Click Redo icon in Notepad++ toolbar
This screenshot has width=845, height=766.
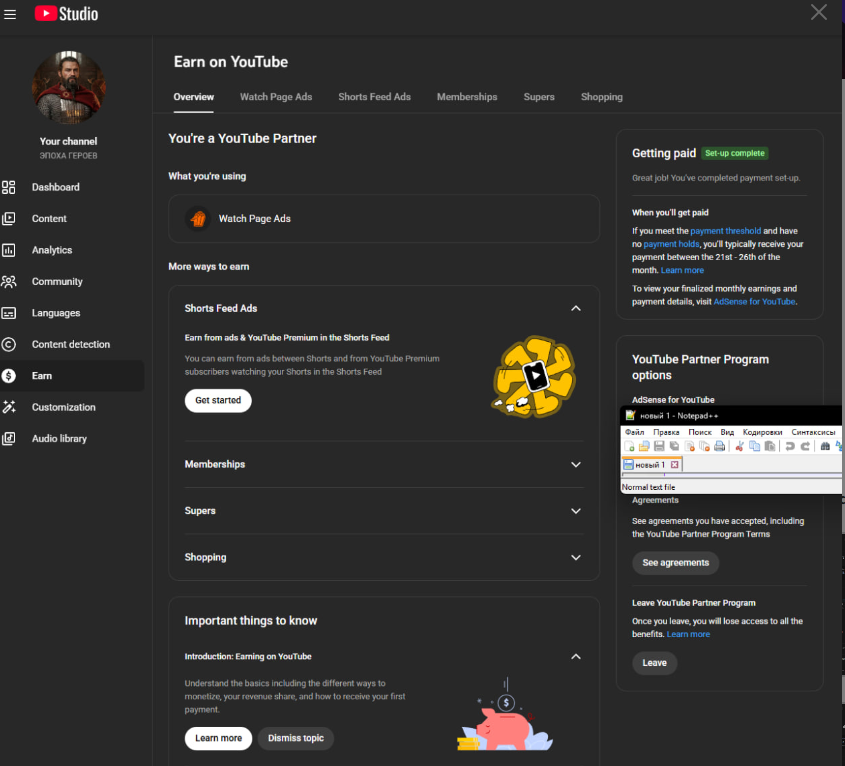(805, 446)
